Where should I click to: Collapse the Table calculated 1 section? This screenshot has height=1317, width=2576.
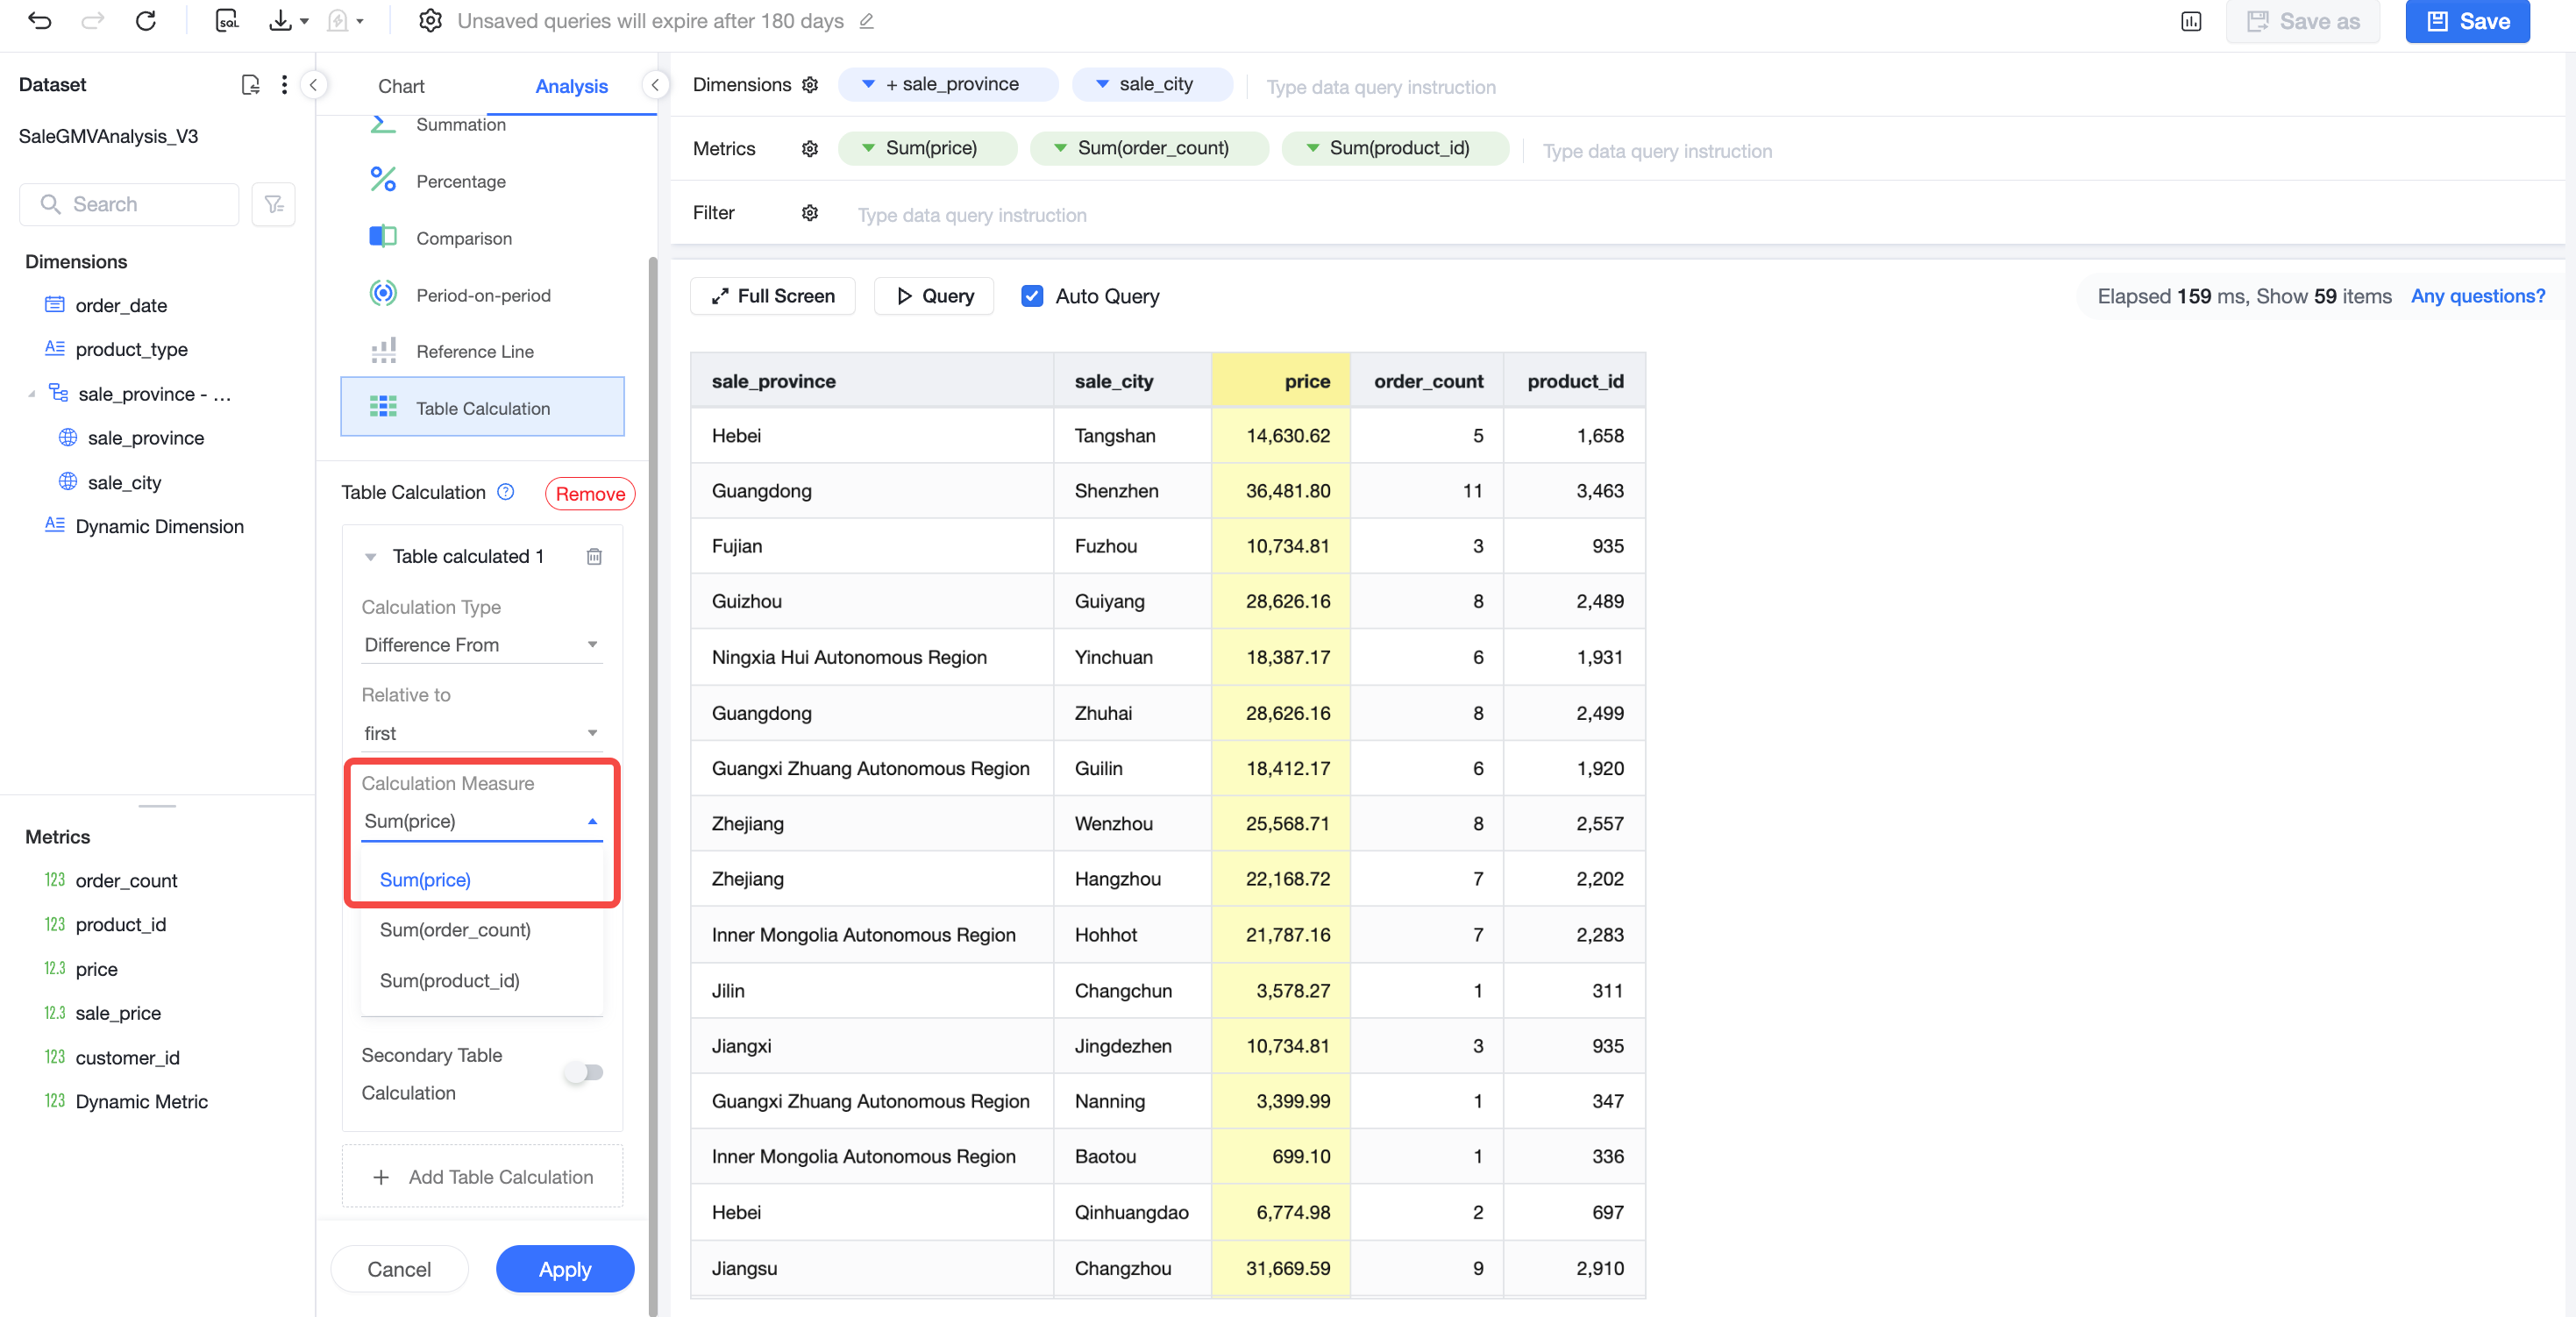pos(370,557)
